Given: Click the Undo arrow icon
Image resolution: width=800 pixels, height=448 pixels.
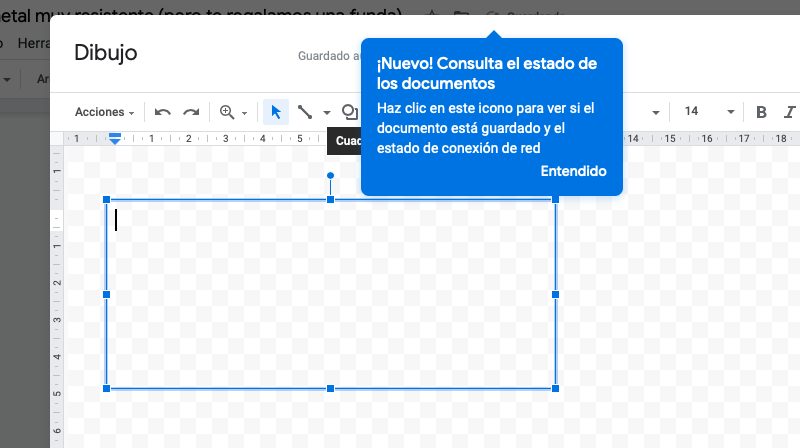Looking at the screenshot, I should pyautogui.click(x=163, y=112).
